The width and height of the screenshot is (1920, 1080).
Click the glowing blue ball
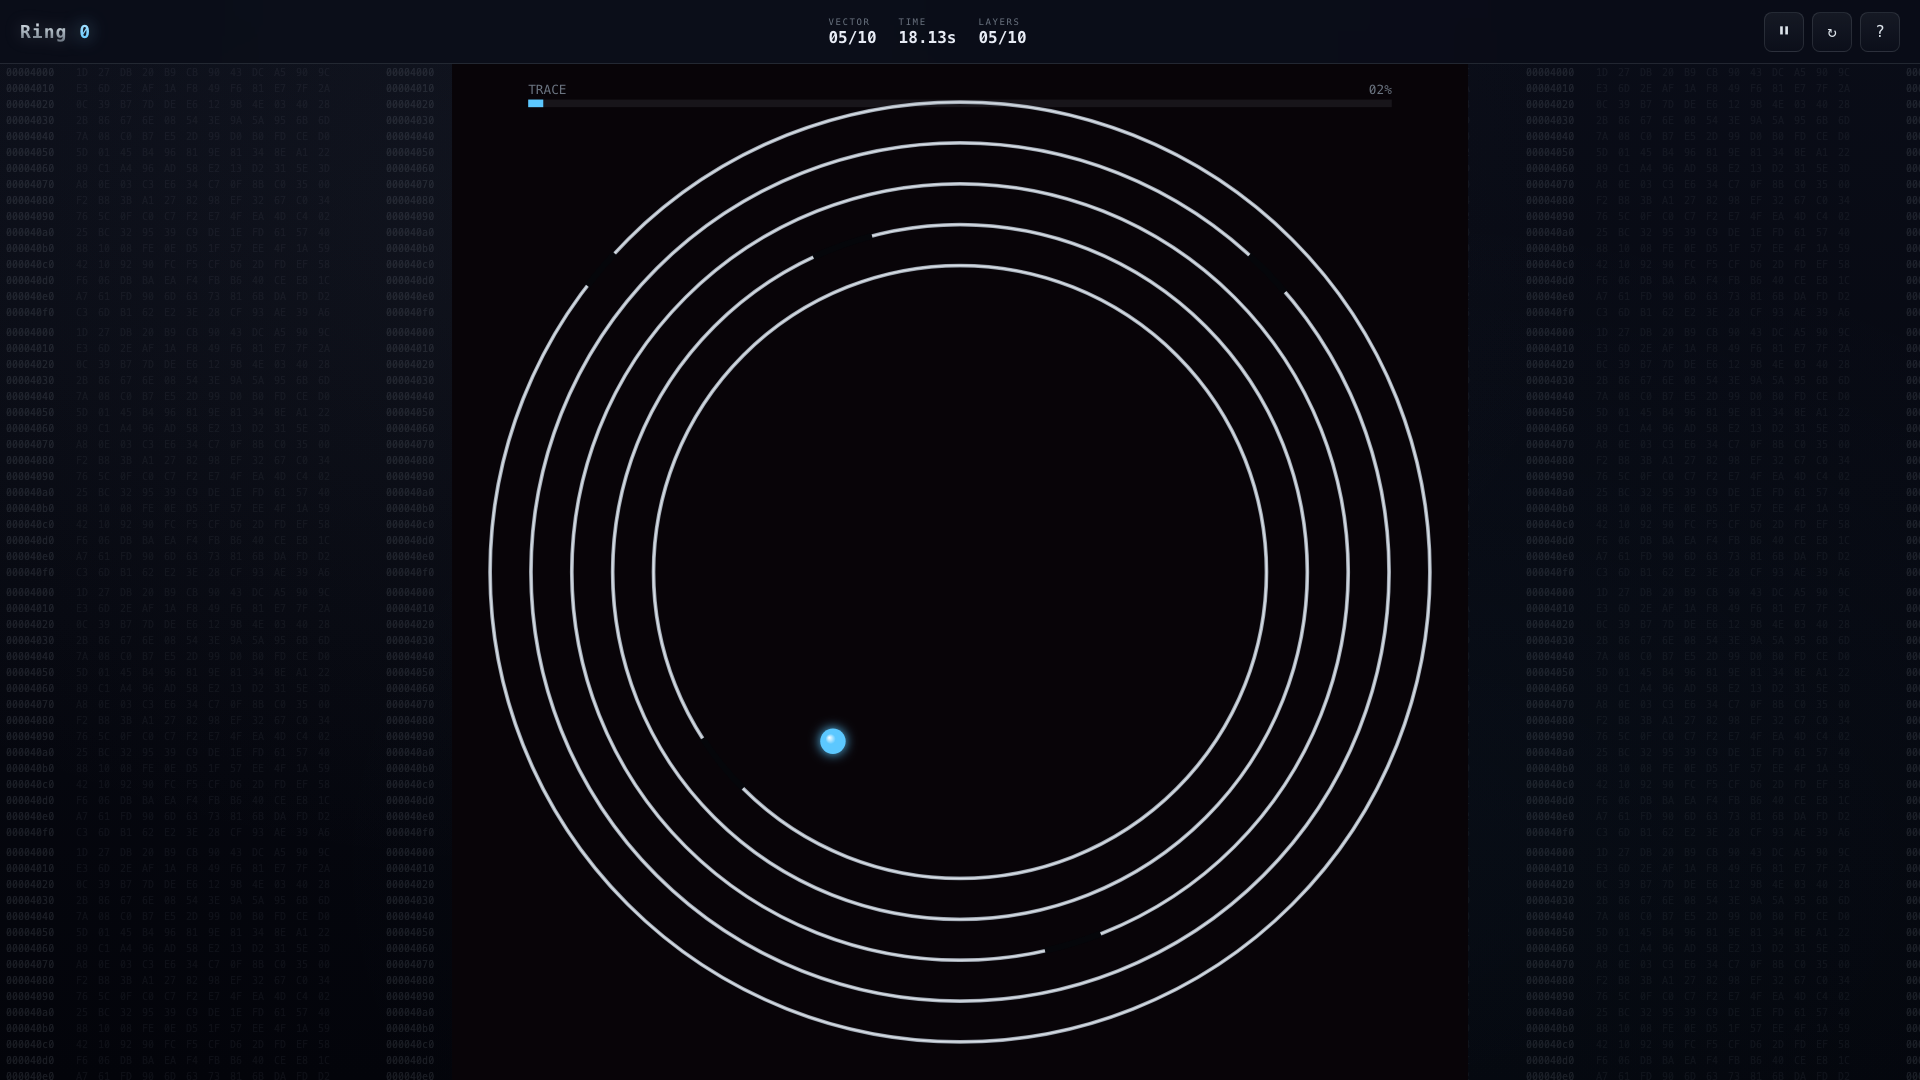click(833, 741)
